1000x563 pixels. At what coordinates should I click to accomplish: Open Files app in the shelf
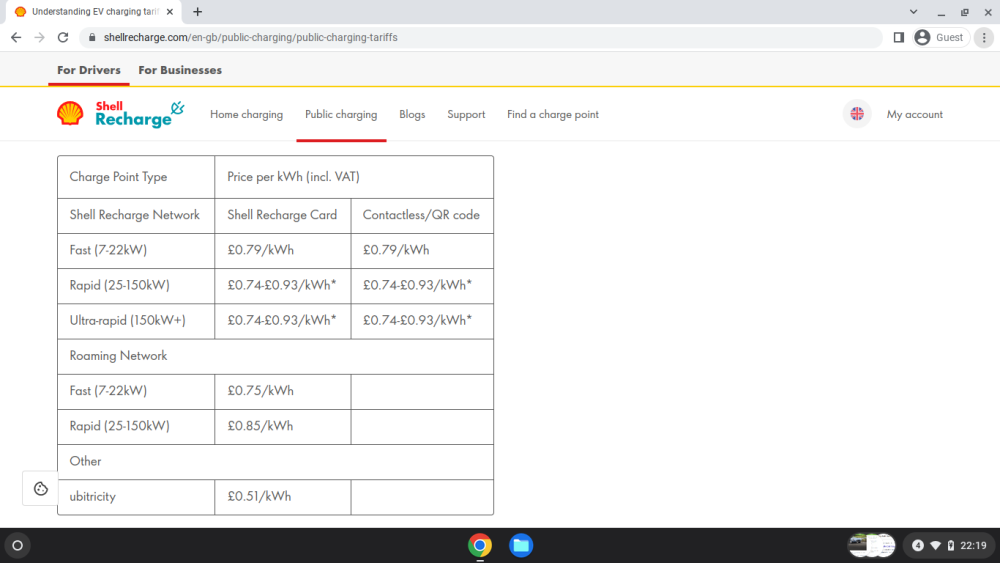click(x=520, y=545)
